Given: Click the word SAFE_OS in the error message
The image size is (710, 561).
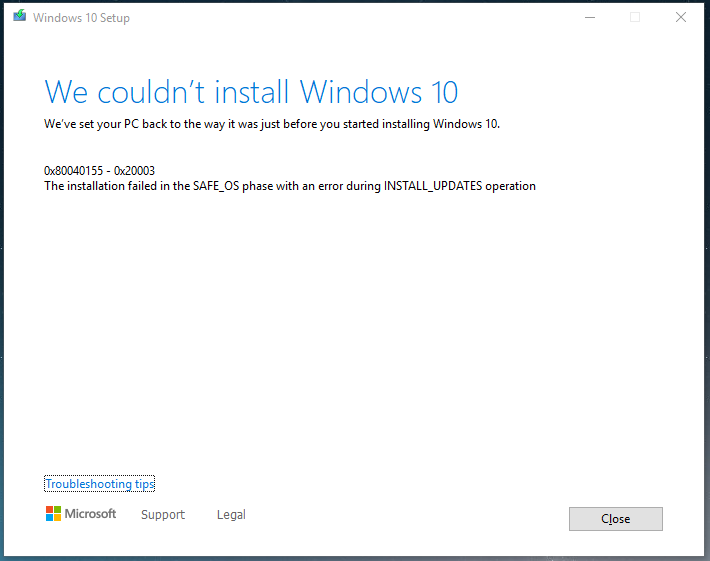Looking at the screenshot, I should pos(216,186).
